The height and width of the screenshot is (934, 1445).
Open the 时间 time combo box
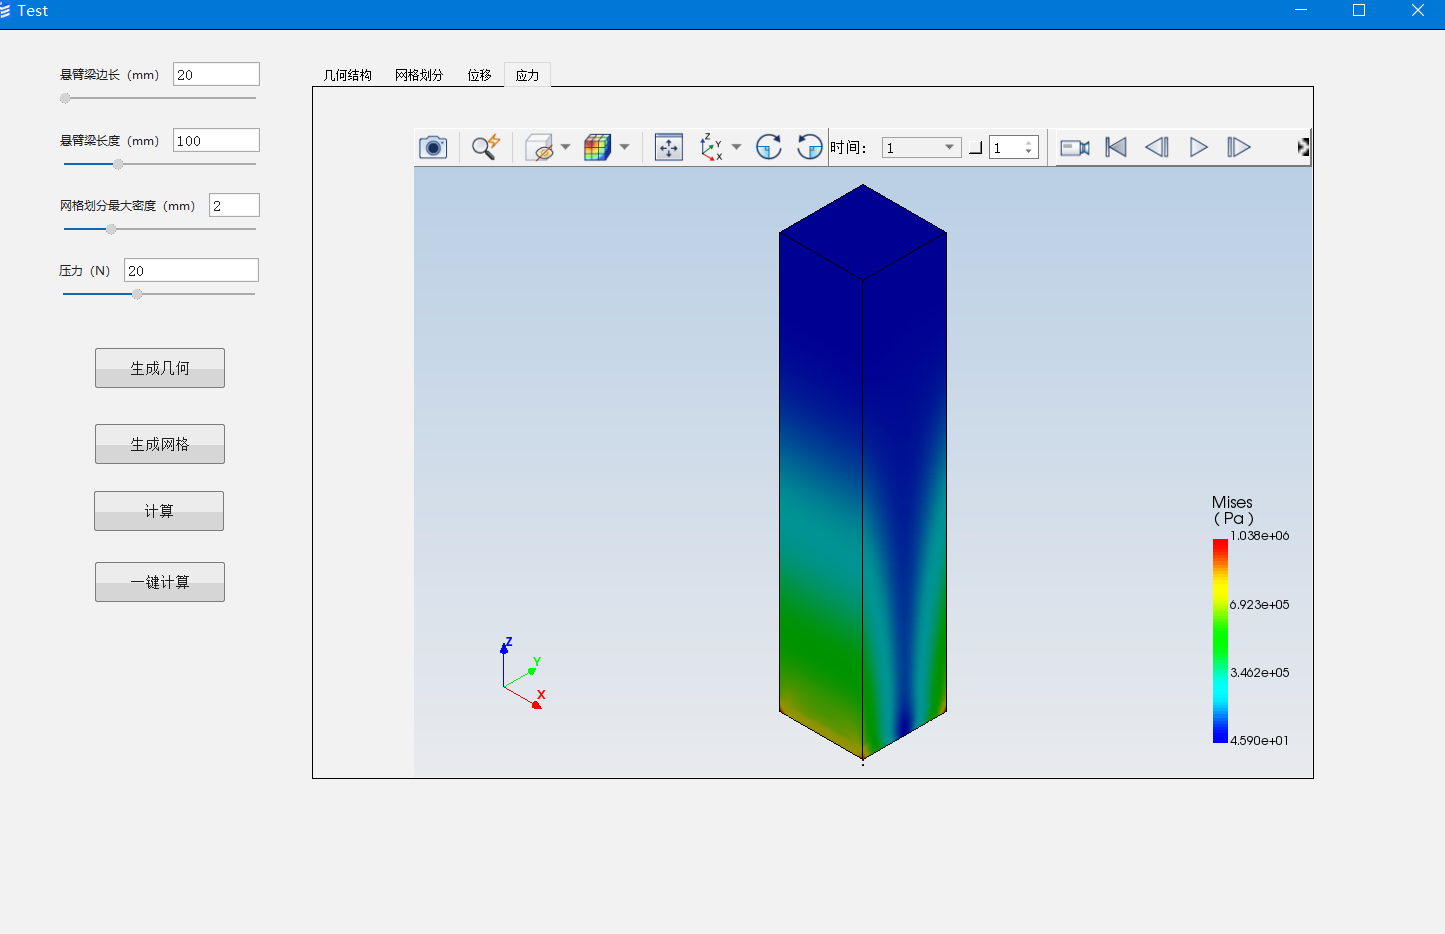921,147
